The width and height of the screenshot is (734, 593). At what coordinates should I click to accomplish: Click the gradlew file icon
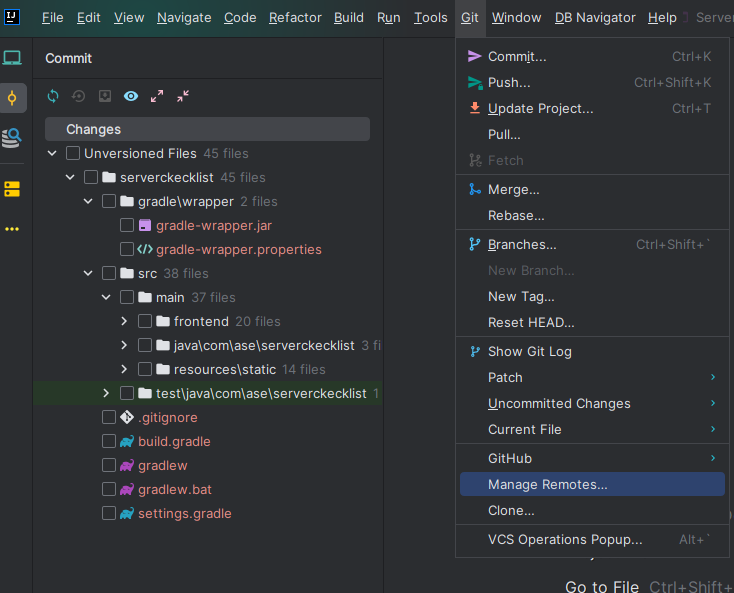(127, 465)
